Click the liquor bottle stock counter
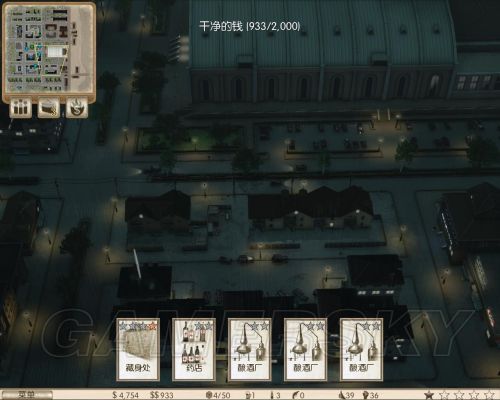 click(x=276, y=395)
